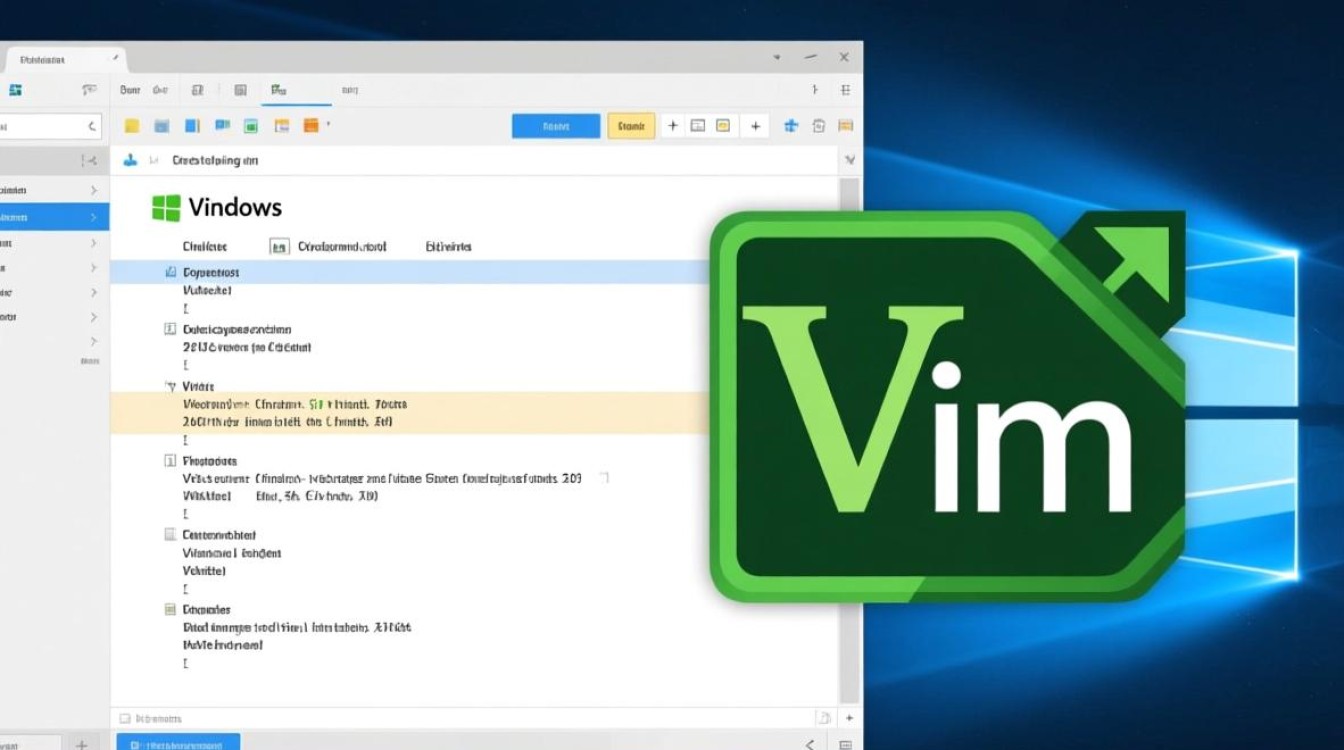The width and height of the screenshot is (1344, 750).
Task: Open the green spreadsheet icon in the toolbar
Action: [251, 125]
